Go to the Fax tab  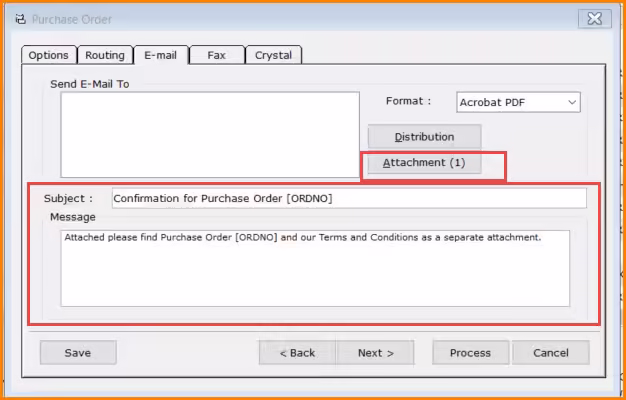(217, 55)
